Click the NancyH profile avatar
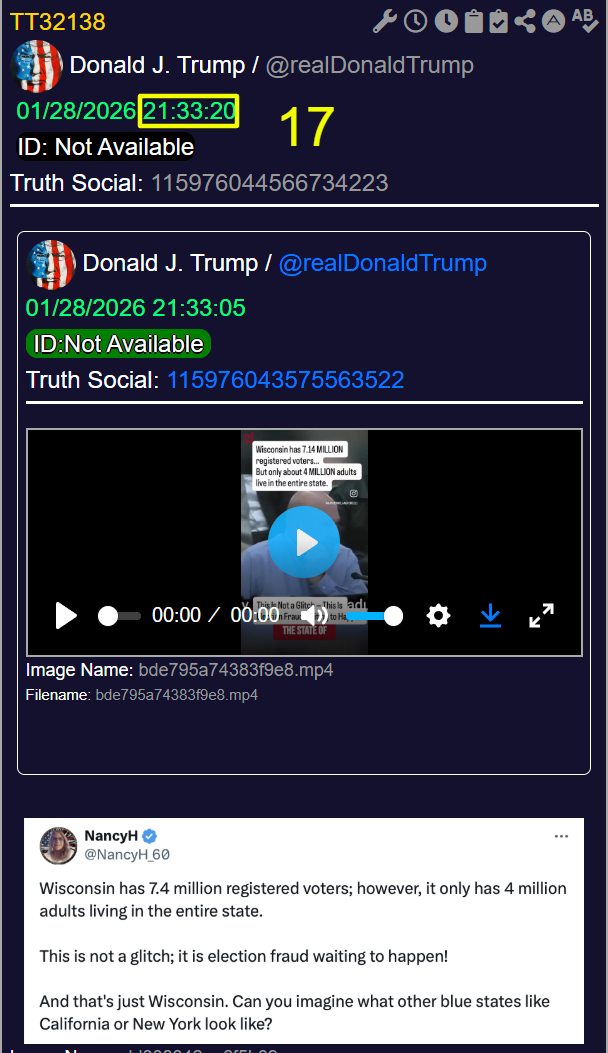 click(58, 845)
